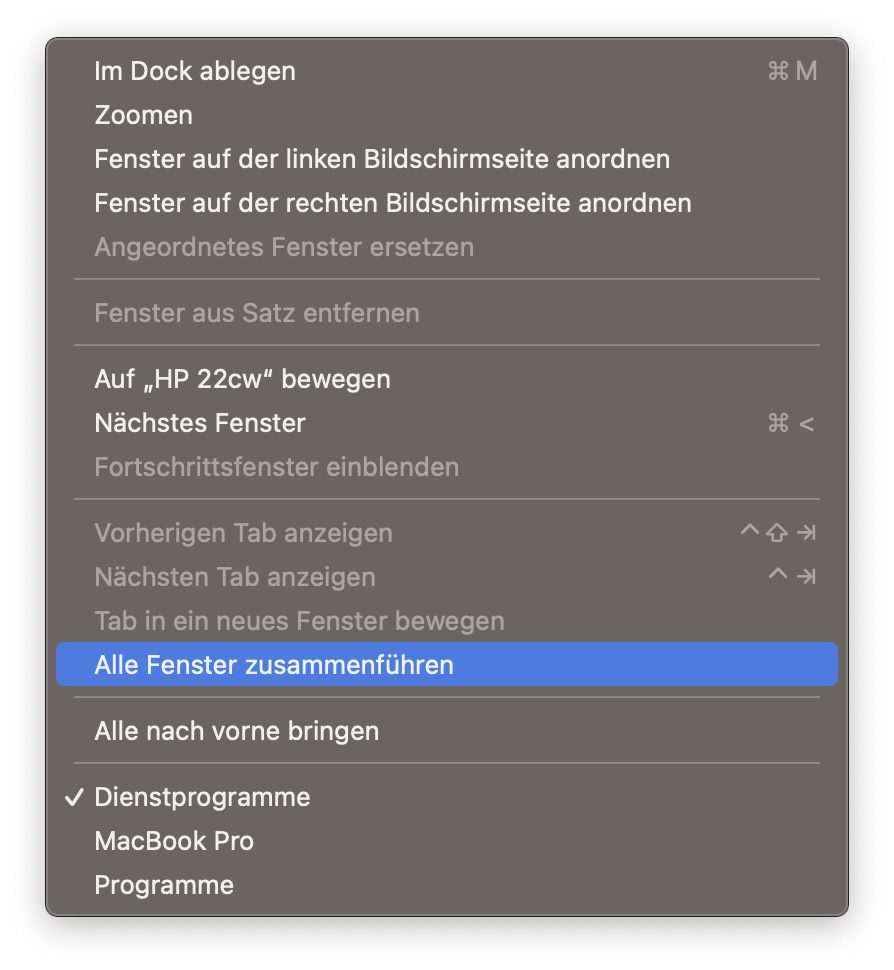The width and height of the screenshot is (894, 970).
Task: Click the checkmark beside Dienstprogramme
Action: click(x=73, y=798)
